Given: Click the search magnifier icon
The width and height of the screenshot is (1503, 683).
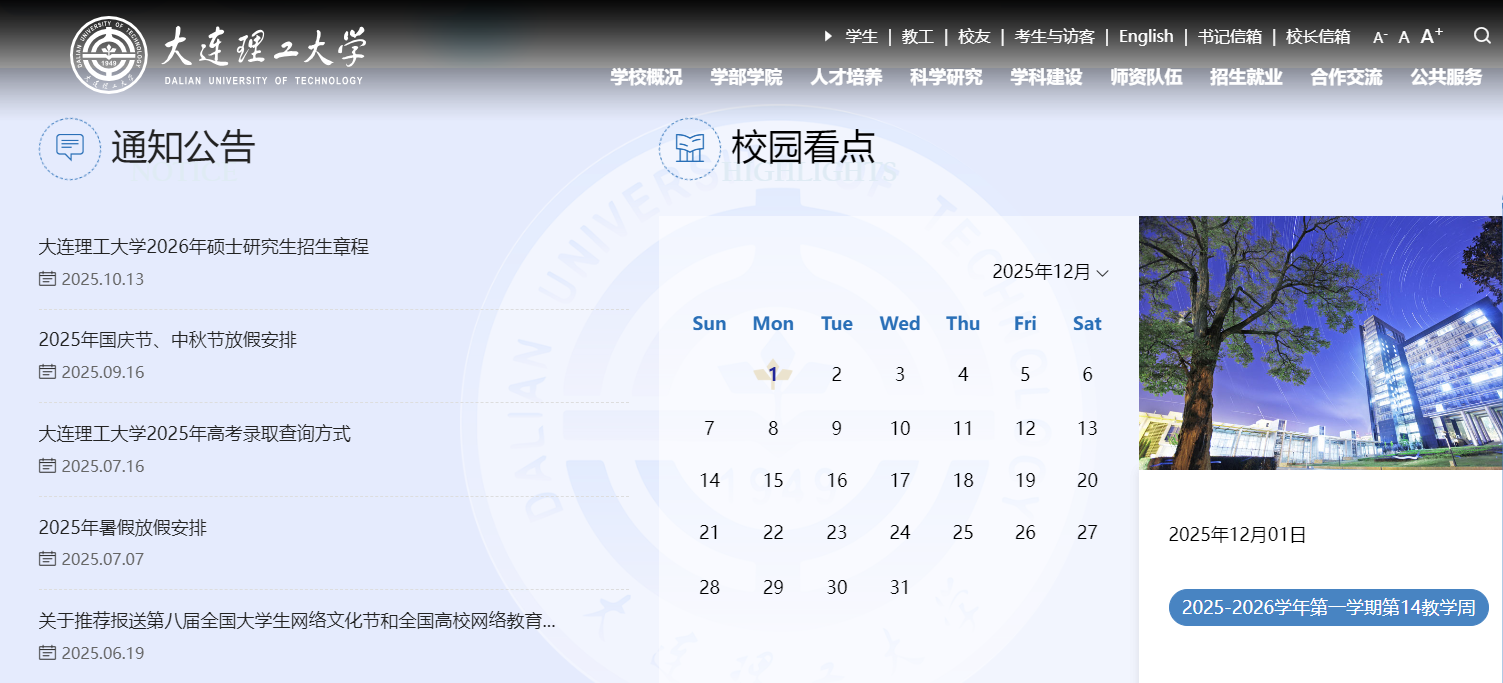Looking at the screenshot, I should 1482,36.
